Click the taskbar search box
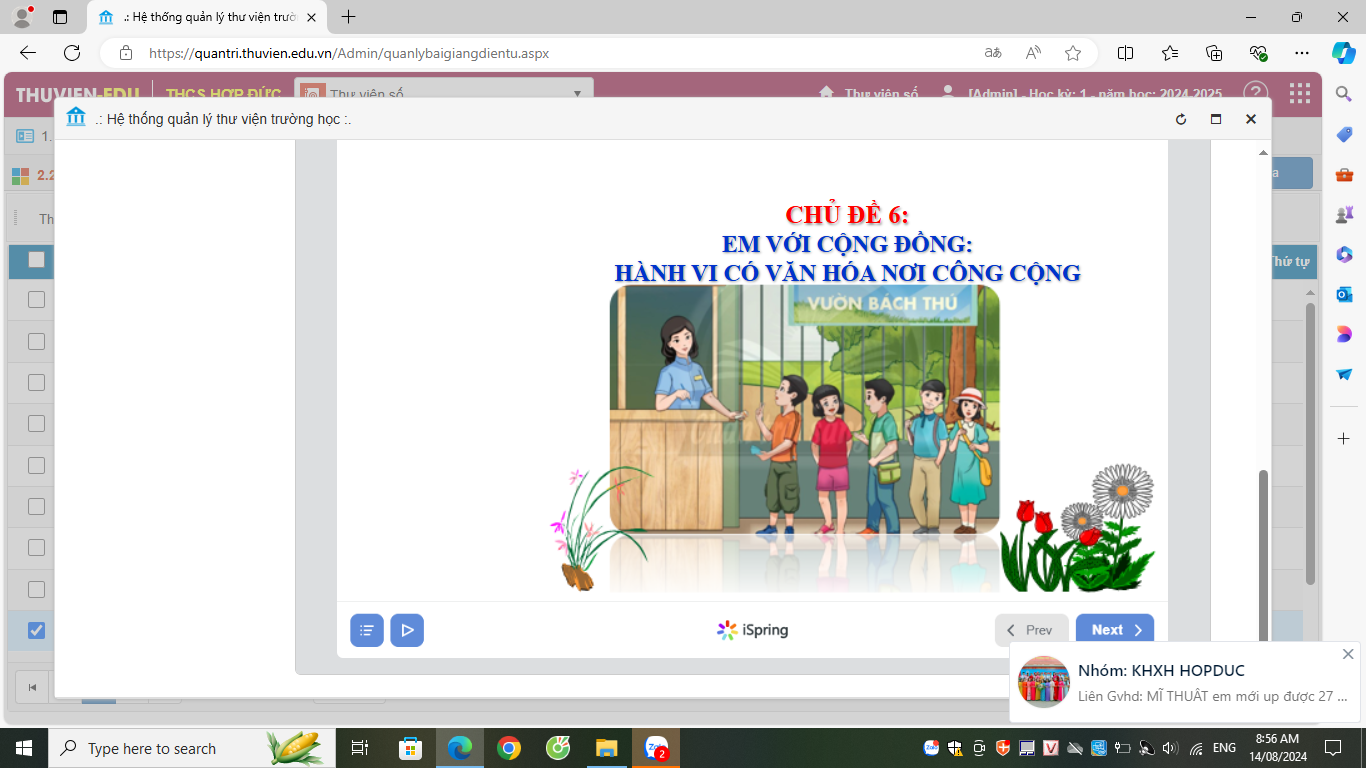 tap(191, 748)
